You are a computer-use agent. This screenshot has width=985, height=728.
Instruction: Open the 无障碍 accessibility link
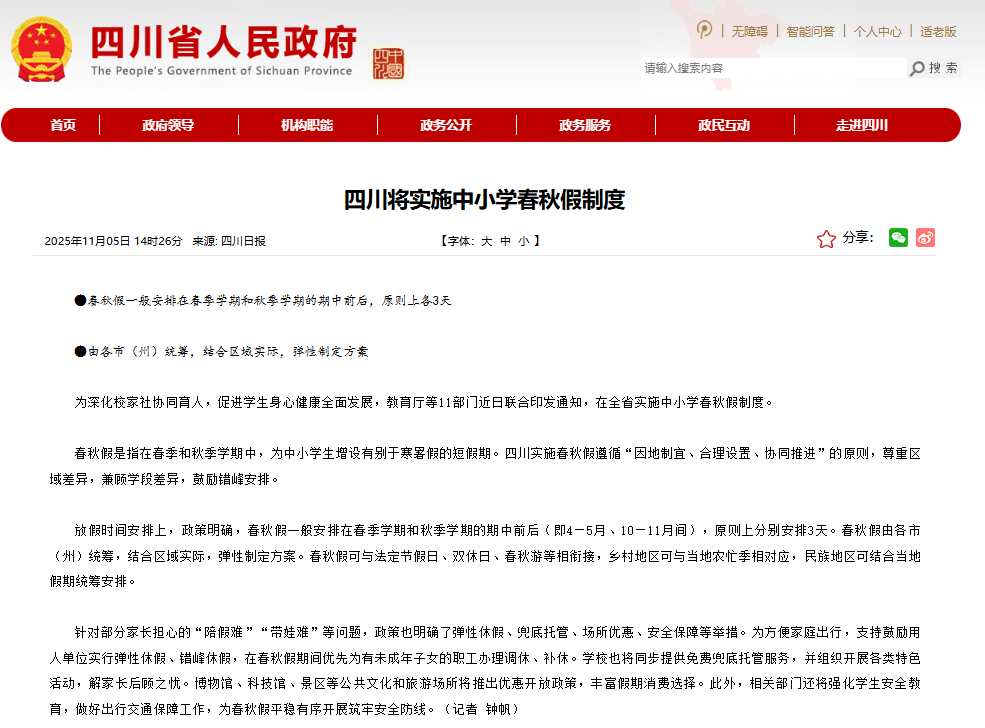pos(749,31)
